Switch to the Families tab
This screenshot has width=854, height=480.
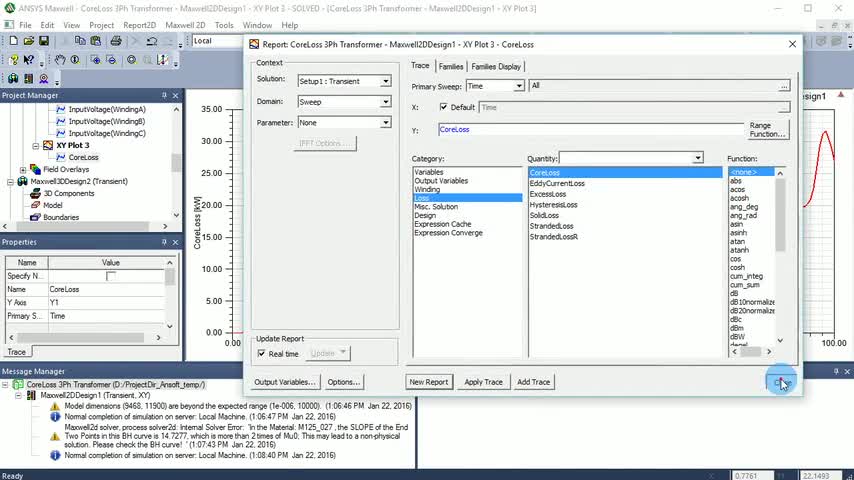[451, 66]
